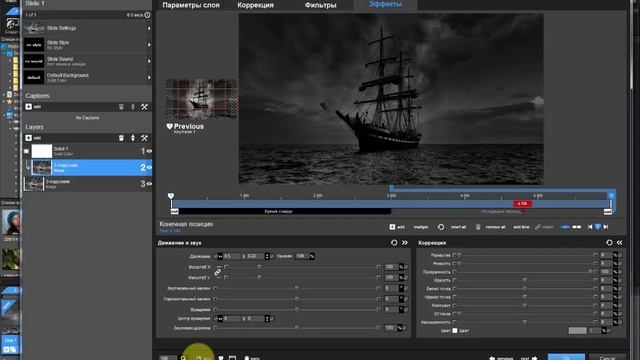Expand Slide Settings arrow

tap(149, 29)
